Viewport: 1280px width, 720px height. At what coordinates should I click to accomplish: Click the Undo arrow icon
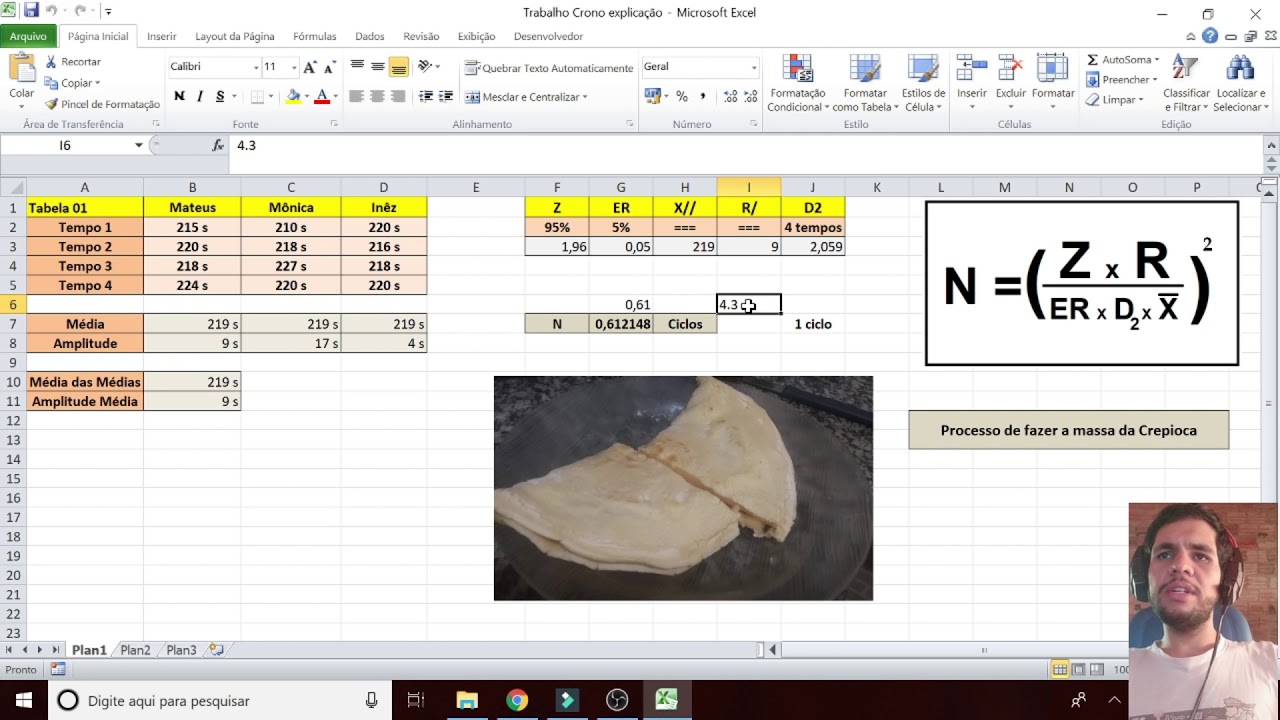[51, 11]
